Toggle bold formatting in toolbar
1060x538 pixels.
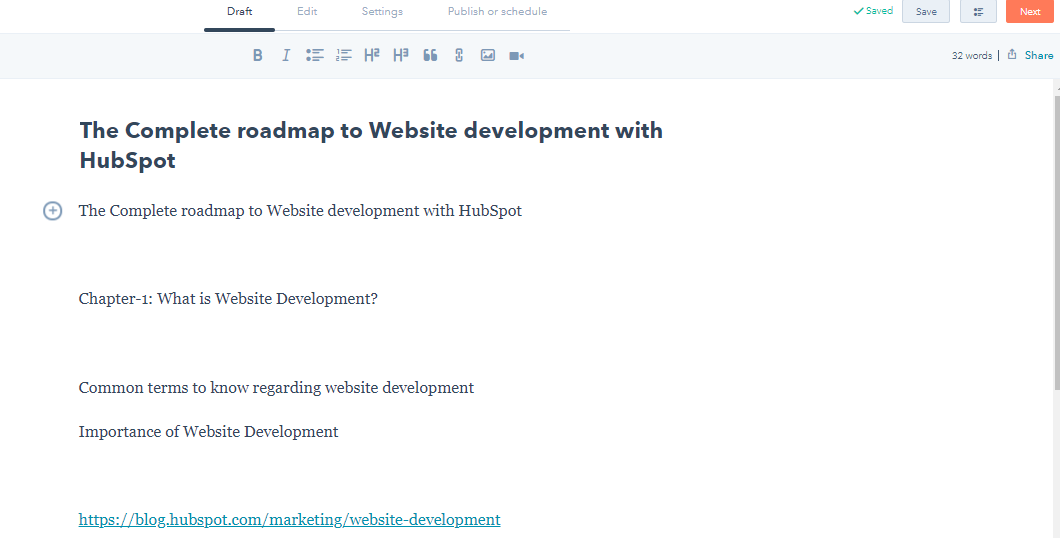point(258,55)
